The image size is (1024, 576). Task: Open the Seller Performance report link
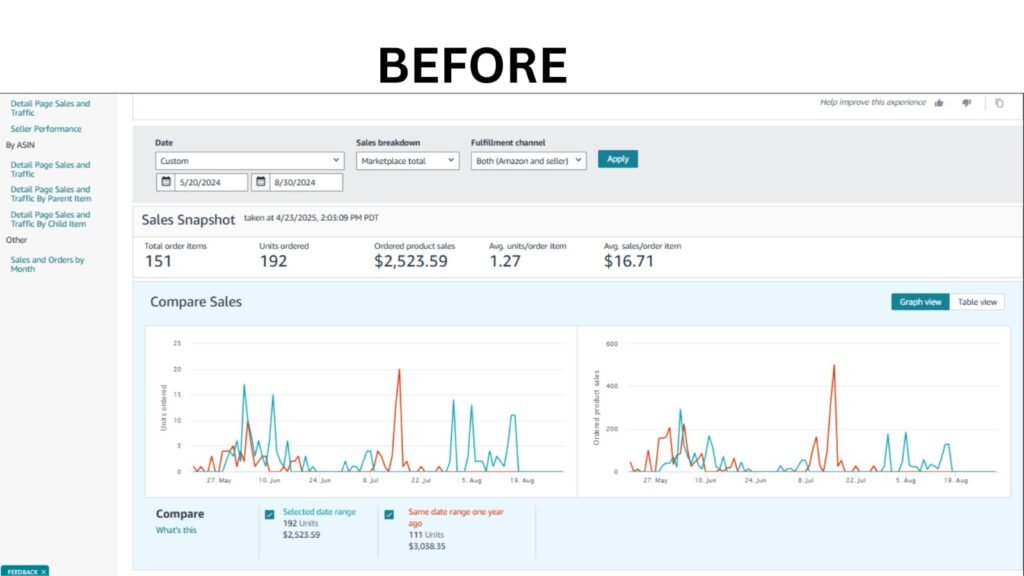pyautogui.click(x=46, y=129)
